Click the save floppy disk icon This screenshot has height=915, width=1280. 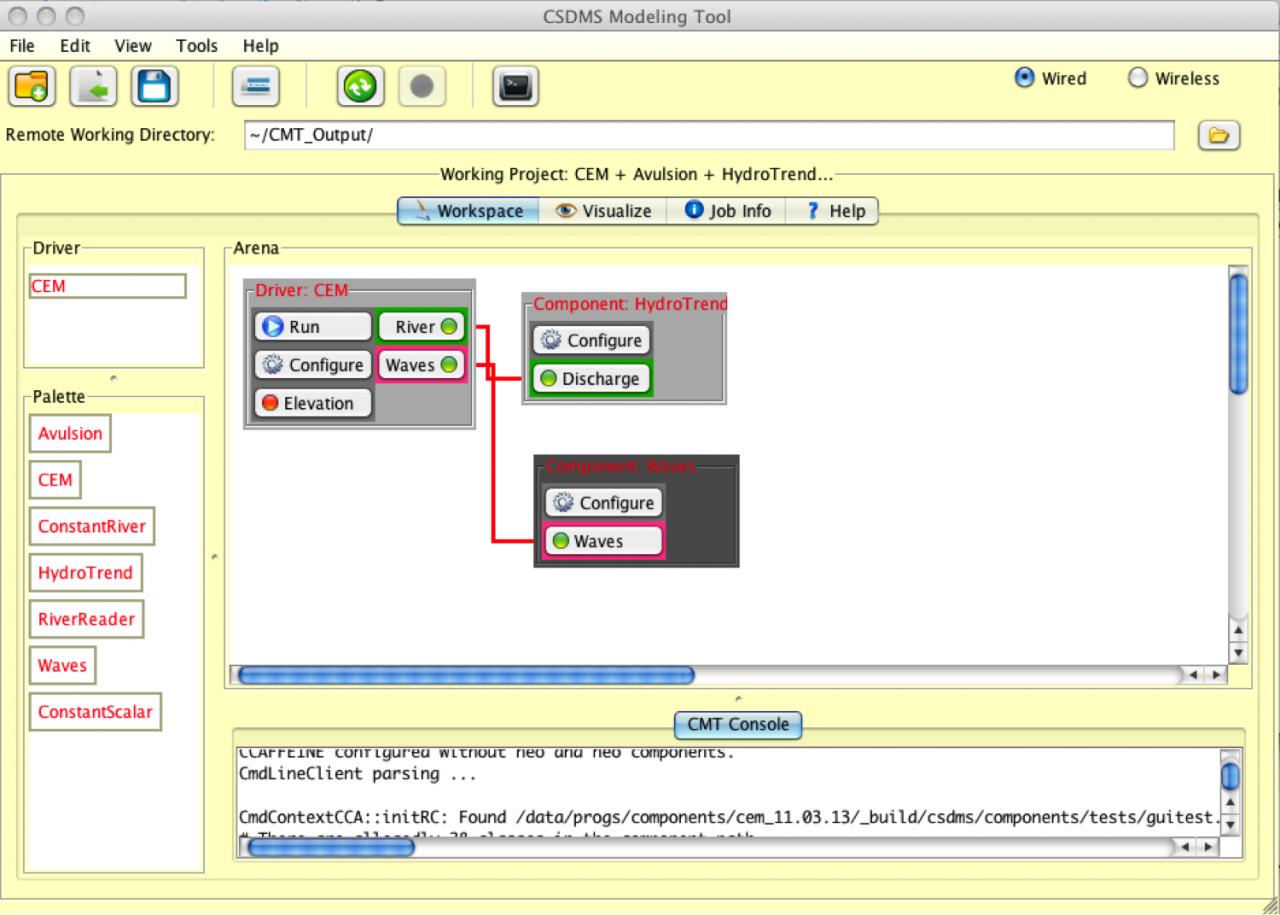pyautogui.click(x=154, y=86)
